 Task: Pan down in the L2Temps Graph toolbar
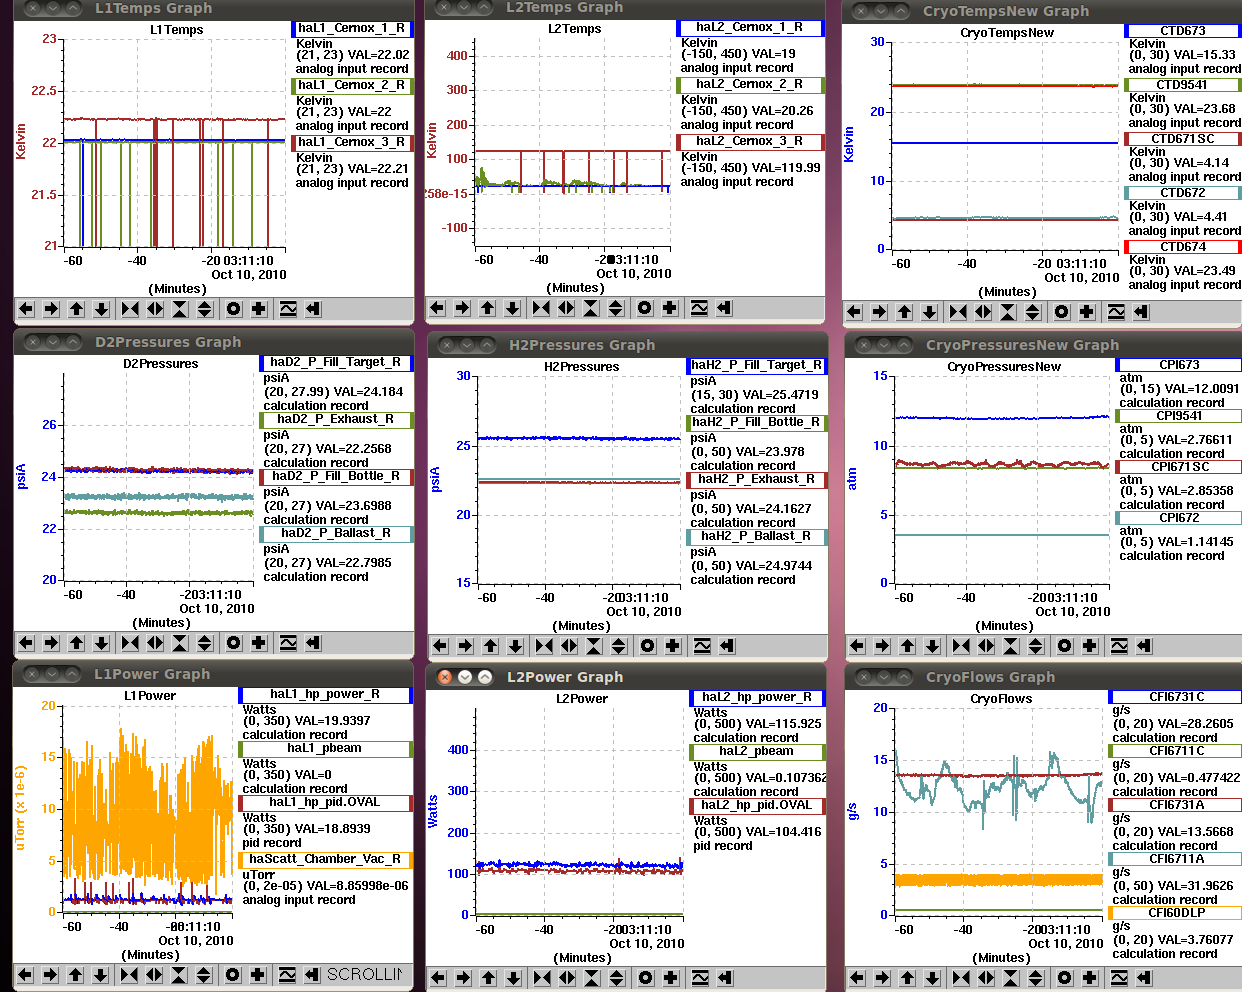[512, 308]
